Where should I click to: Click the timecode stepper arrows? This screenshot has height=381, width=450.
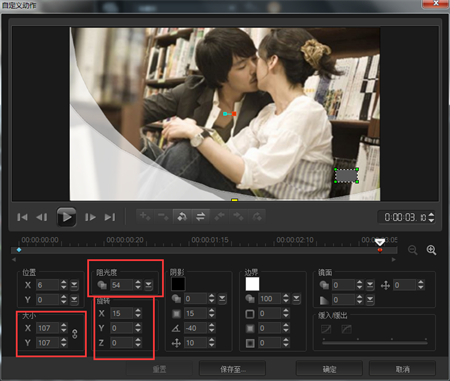tap(431, 217)
